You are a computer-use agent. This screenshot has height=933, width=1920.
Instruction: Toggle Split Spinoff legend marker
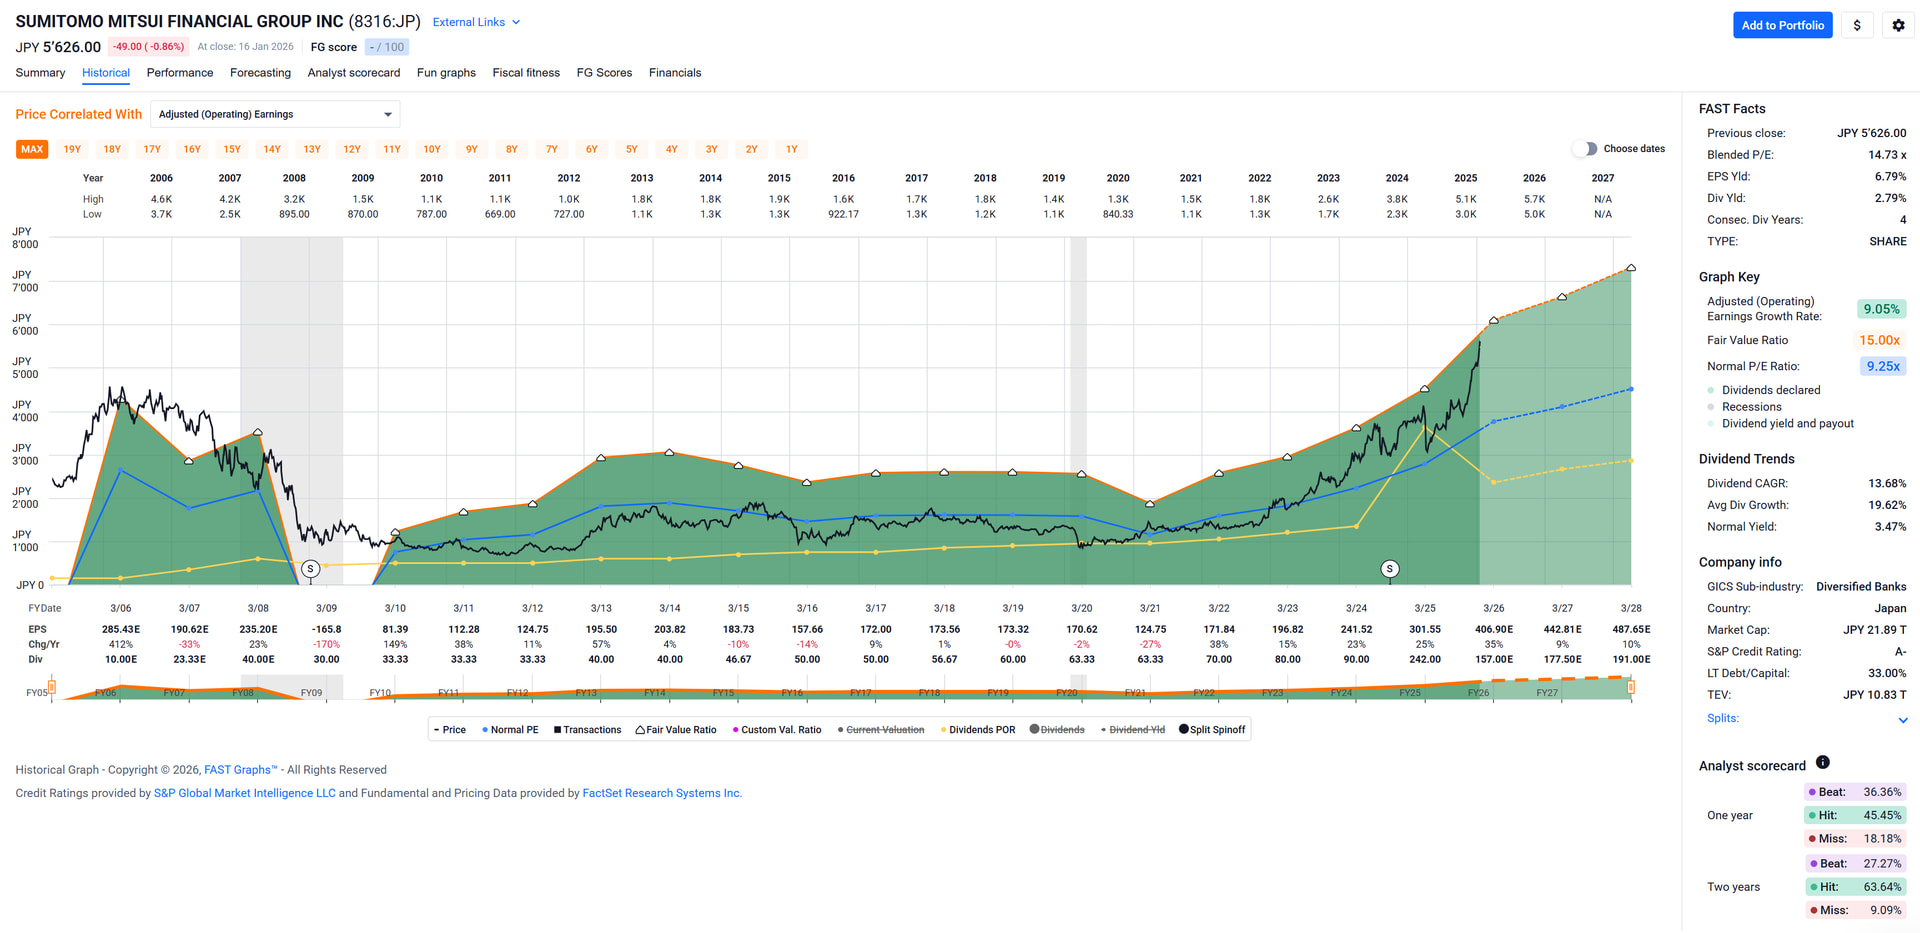tap(1212, 730)
